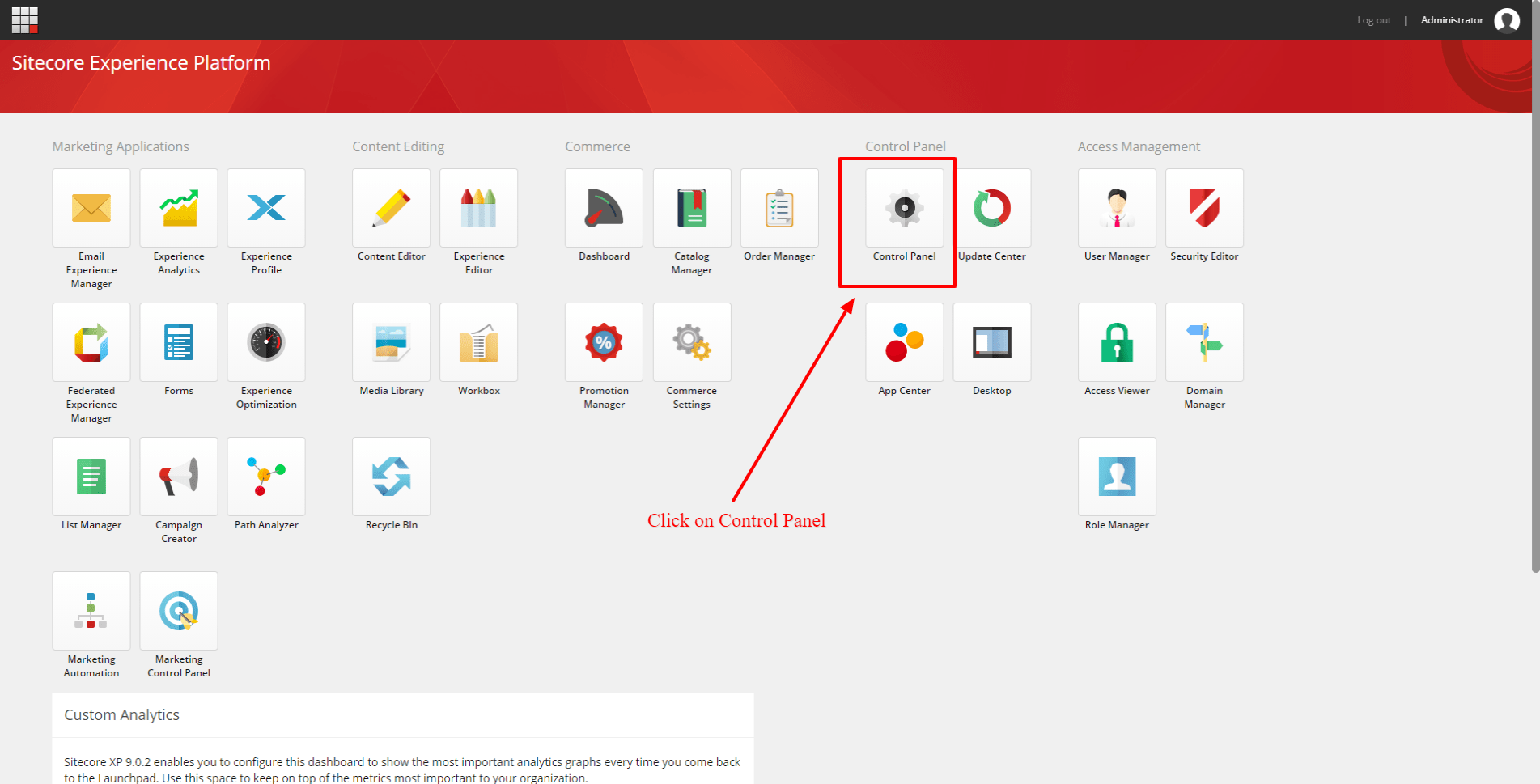Click the Administrator avatar picture

pos(1507,20)
